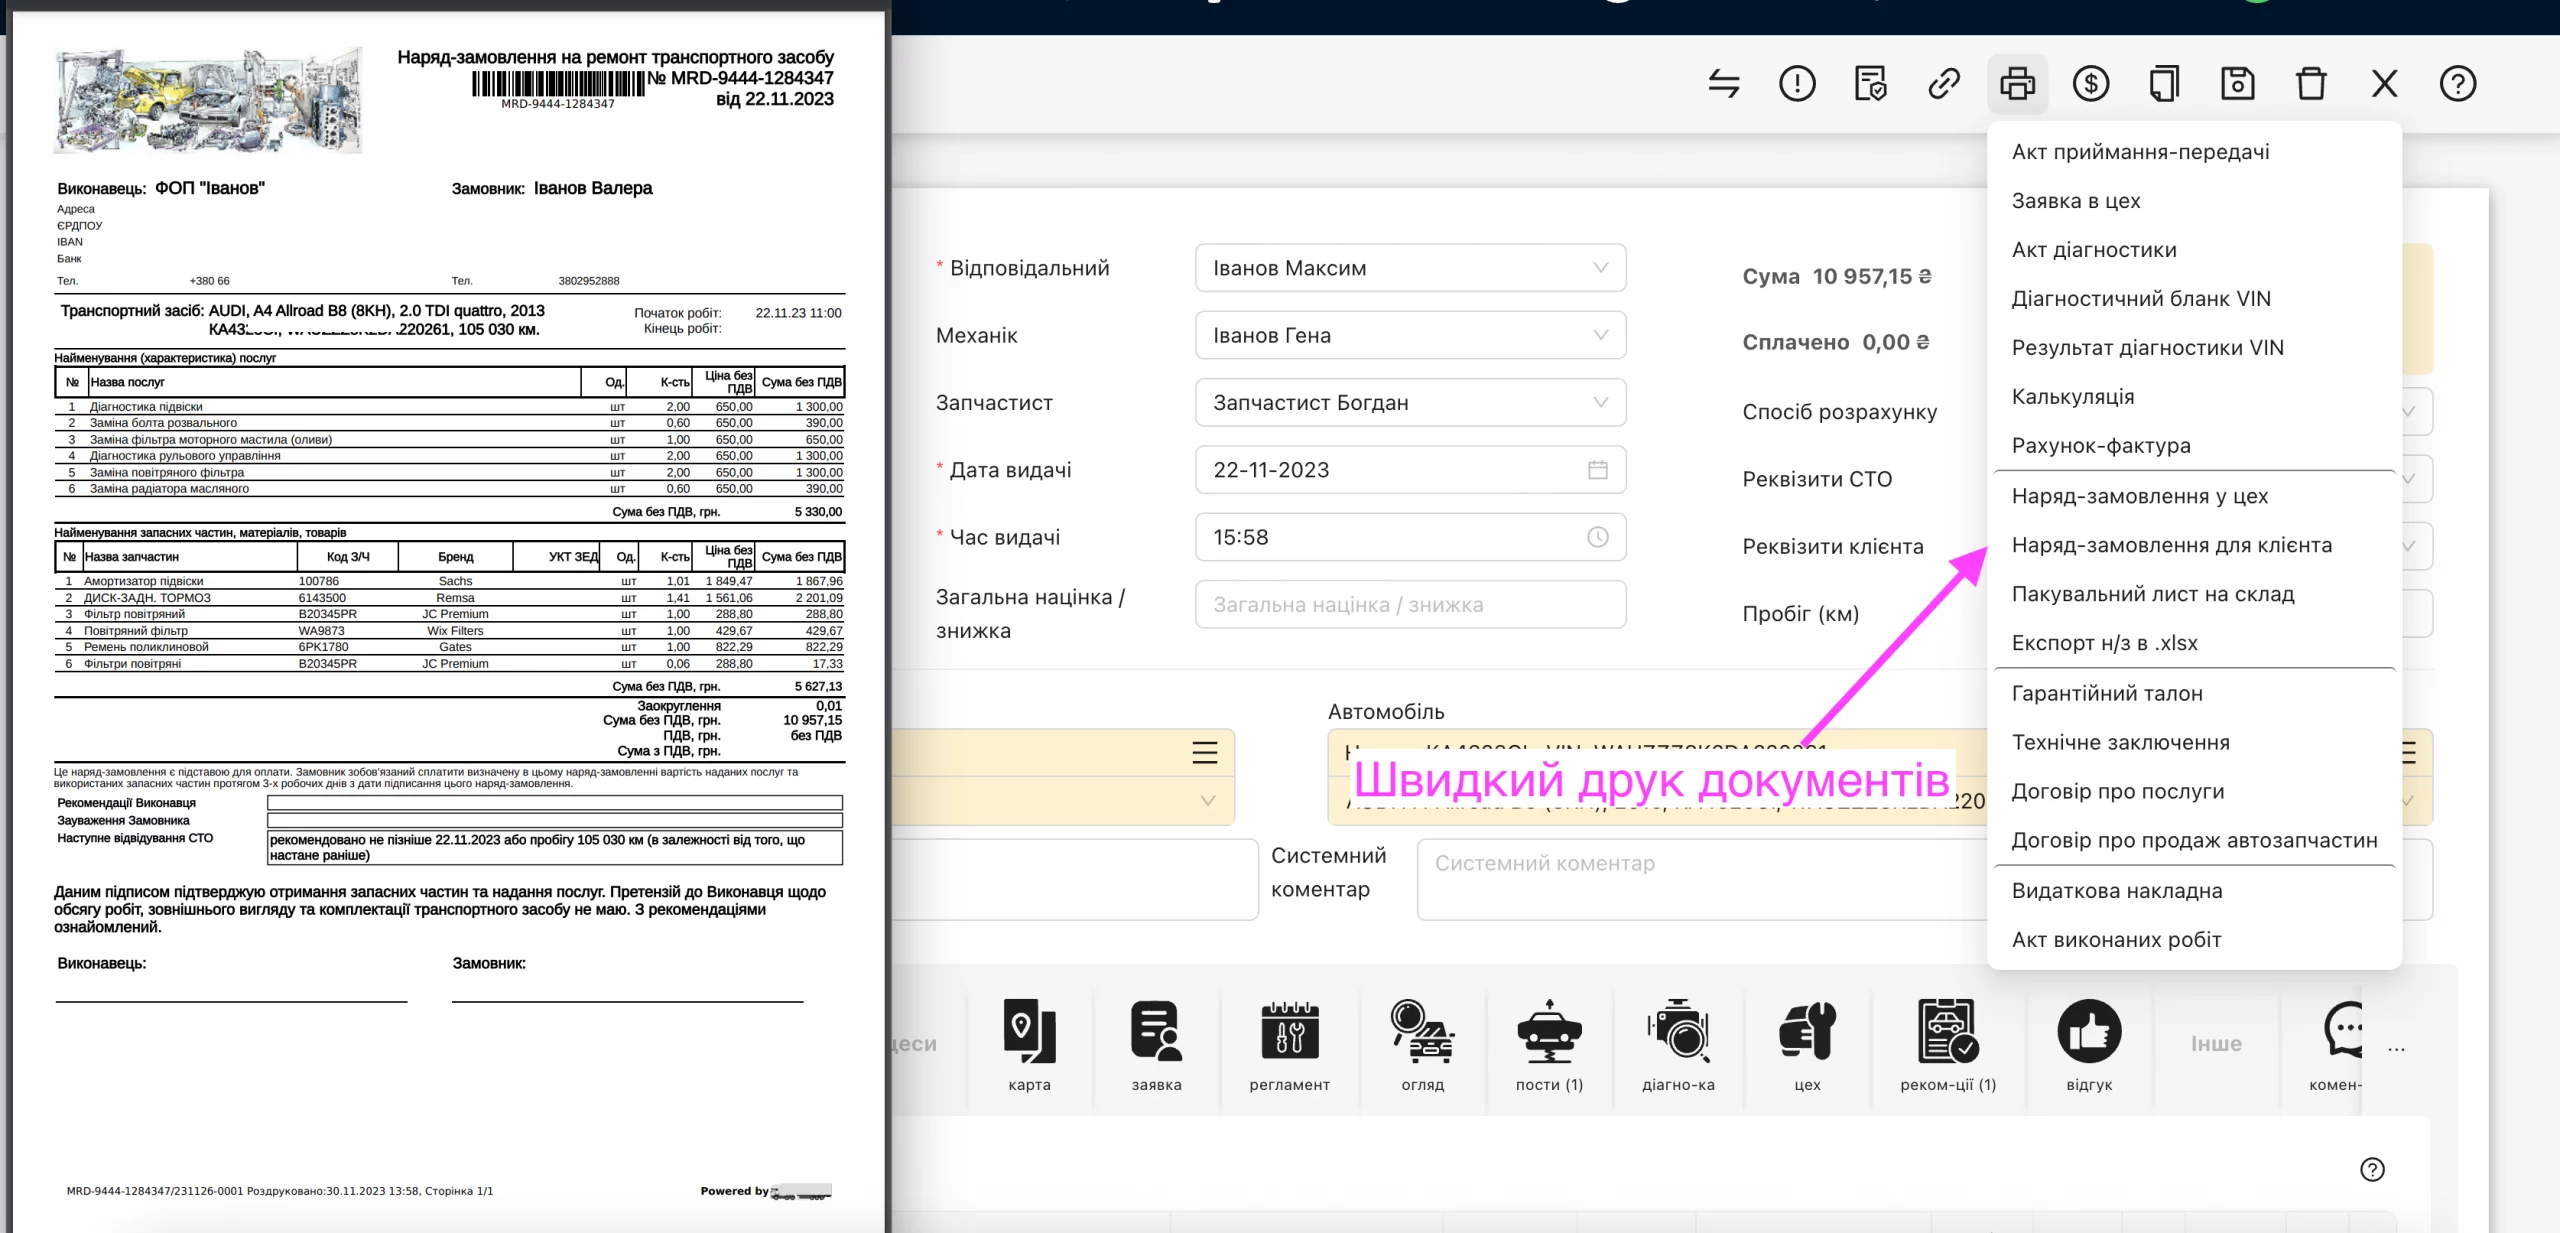This screenshot has width=2560, height=1233.
Task: Click the workshop logo image in document preview
Action: pos(208,100)
